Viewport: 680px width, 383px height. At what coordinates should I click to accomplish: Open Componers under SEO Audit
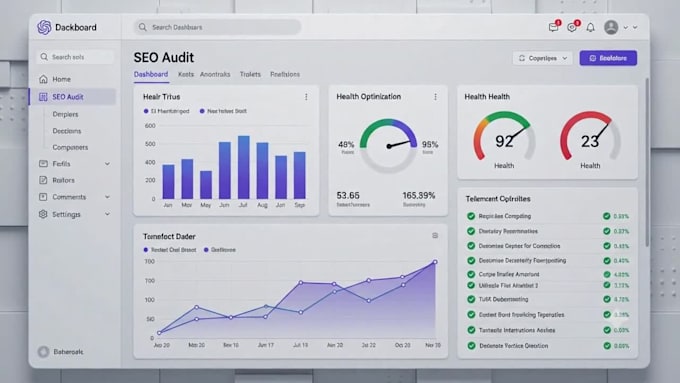tap(70, 147)
